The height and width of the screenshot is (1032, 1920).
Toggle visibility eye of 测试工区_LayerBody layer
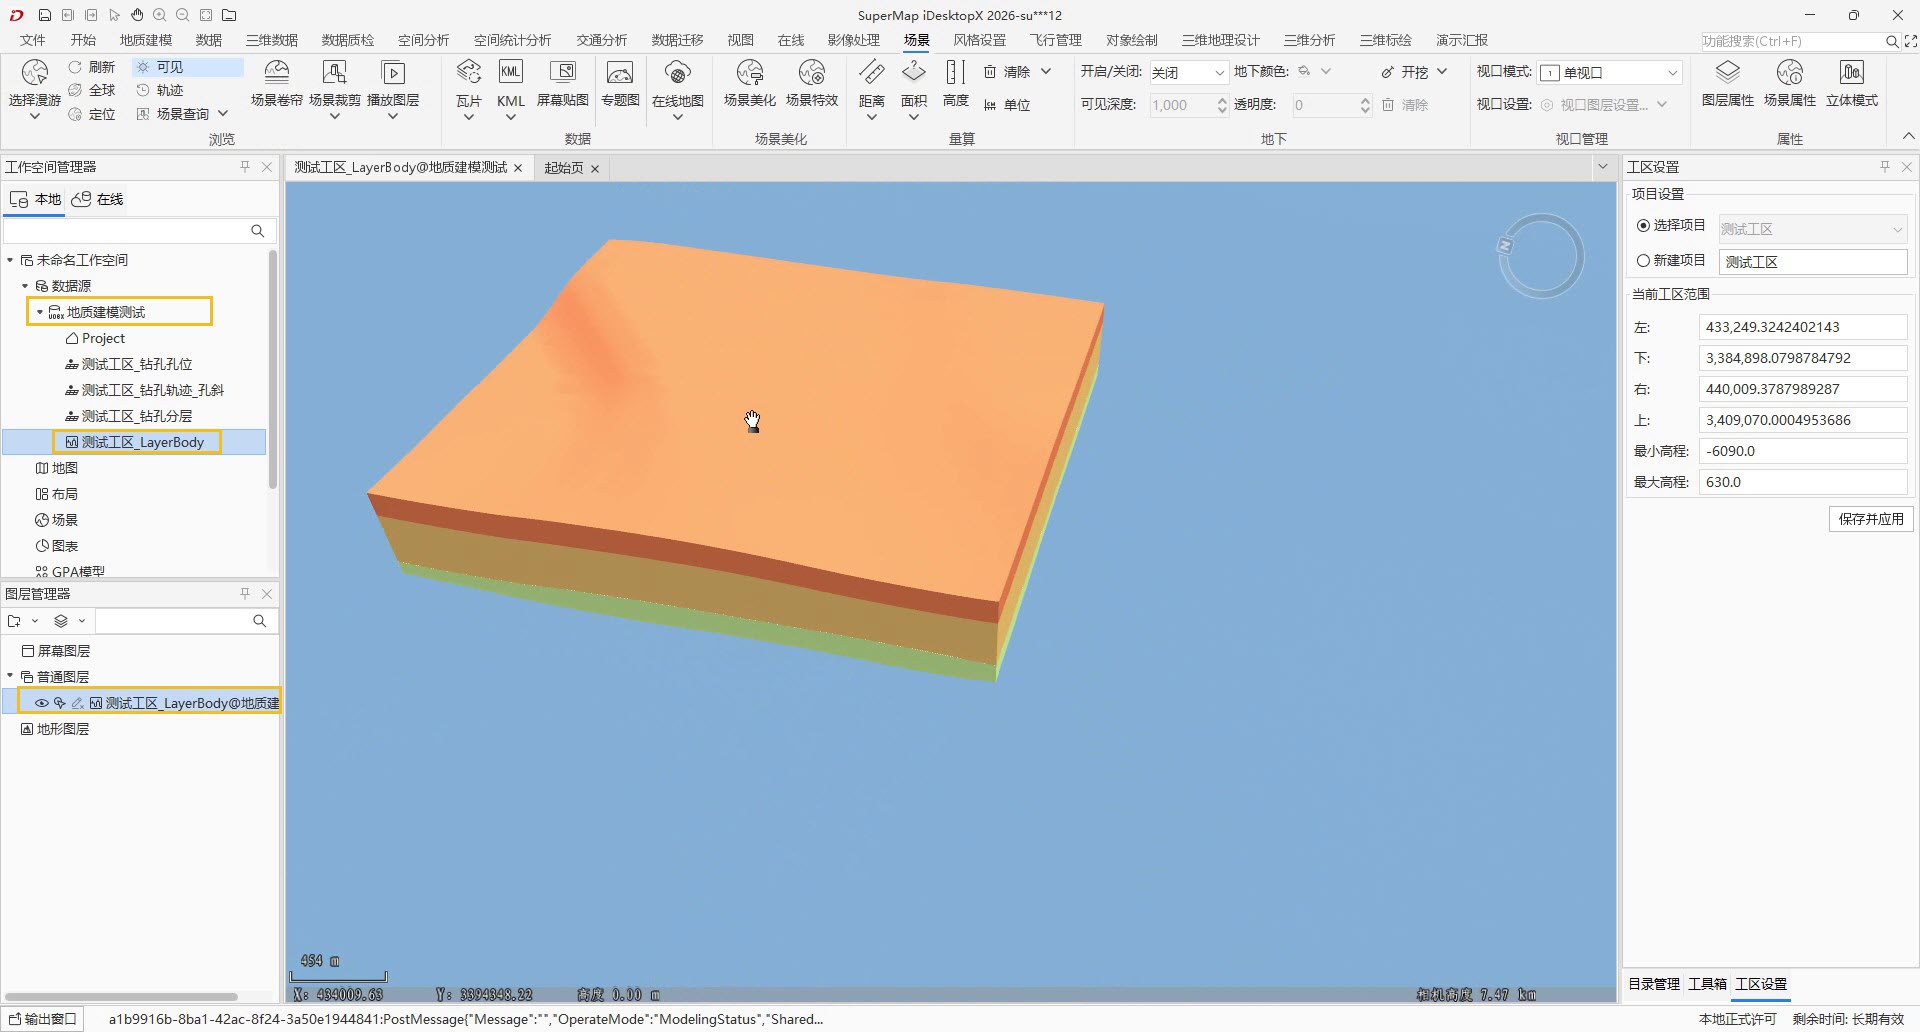[x=42, y=703]
